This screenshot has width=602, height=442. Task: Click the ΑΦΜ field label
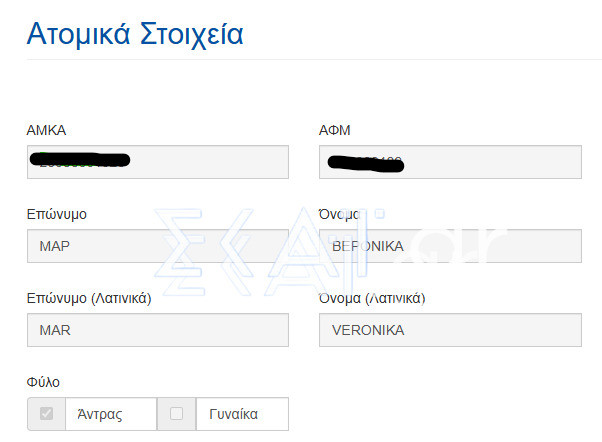335,130
